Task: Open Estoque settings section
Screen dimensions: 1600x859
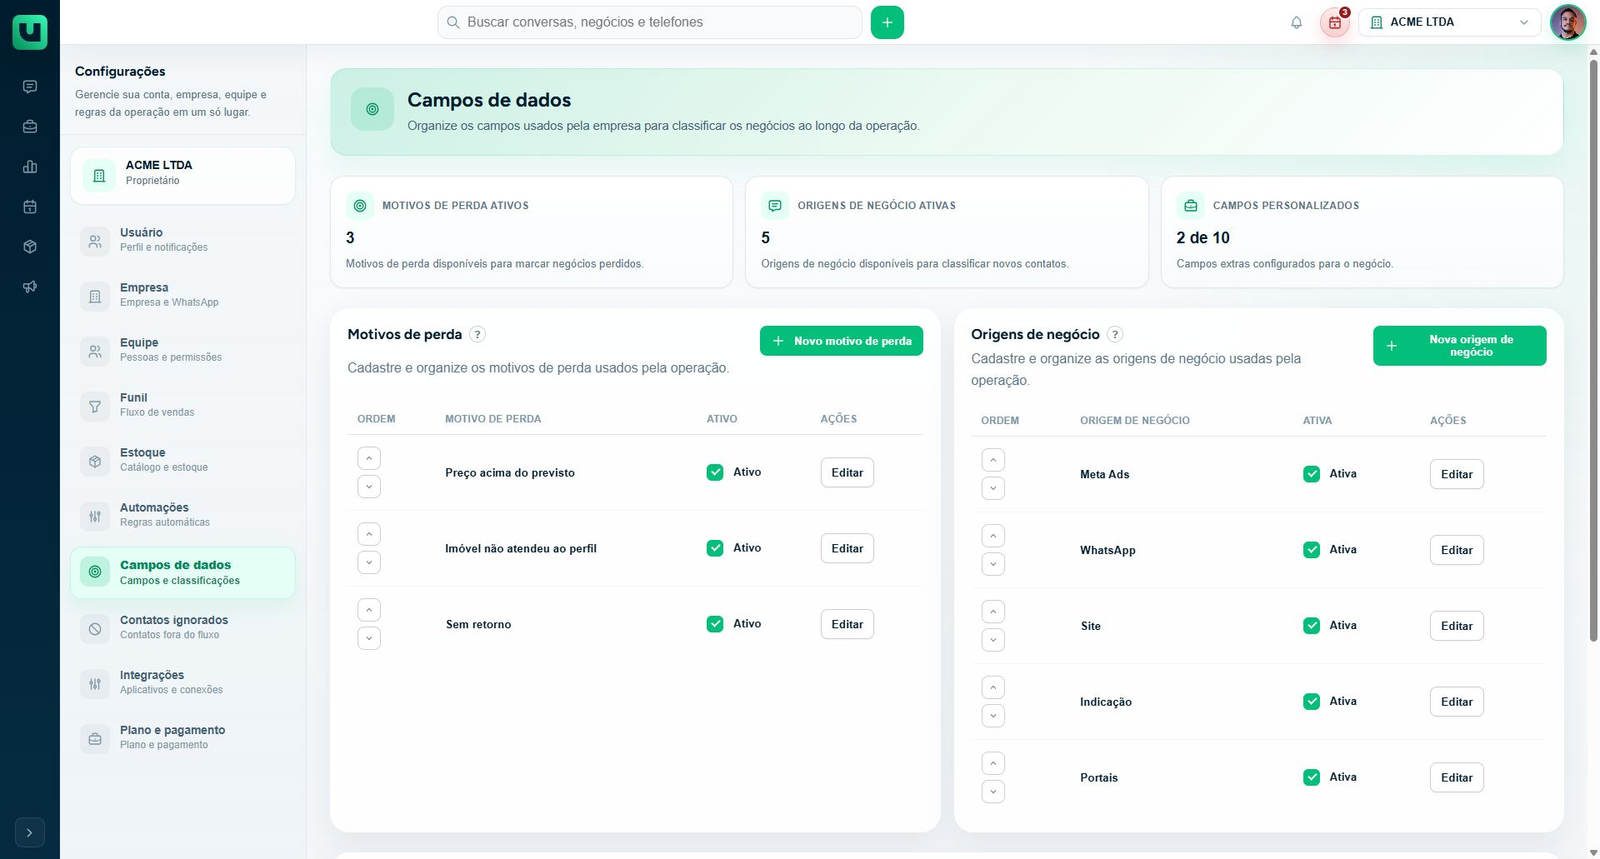Action: (183, 460)
